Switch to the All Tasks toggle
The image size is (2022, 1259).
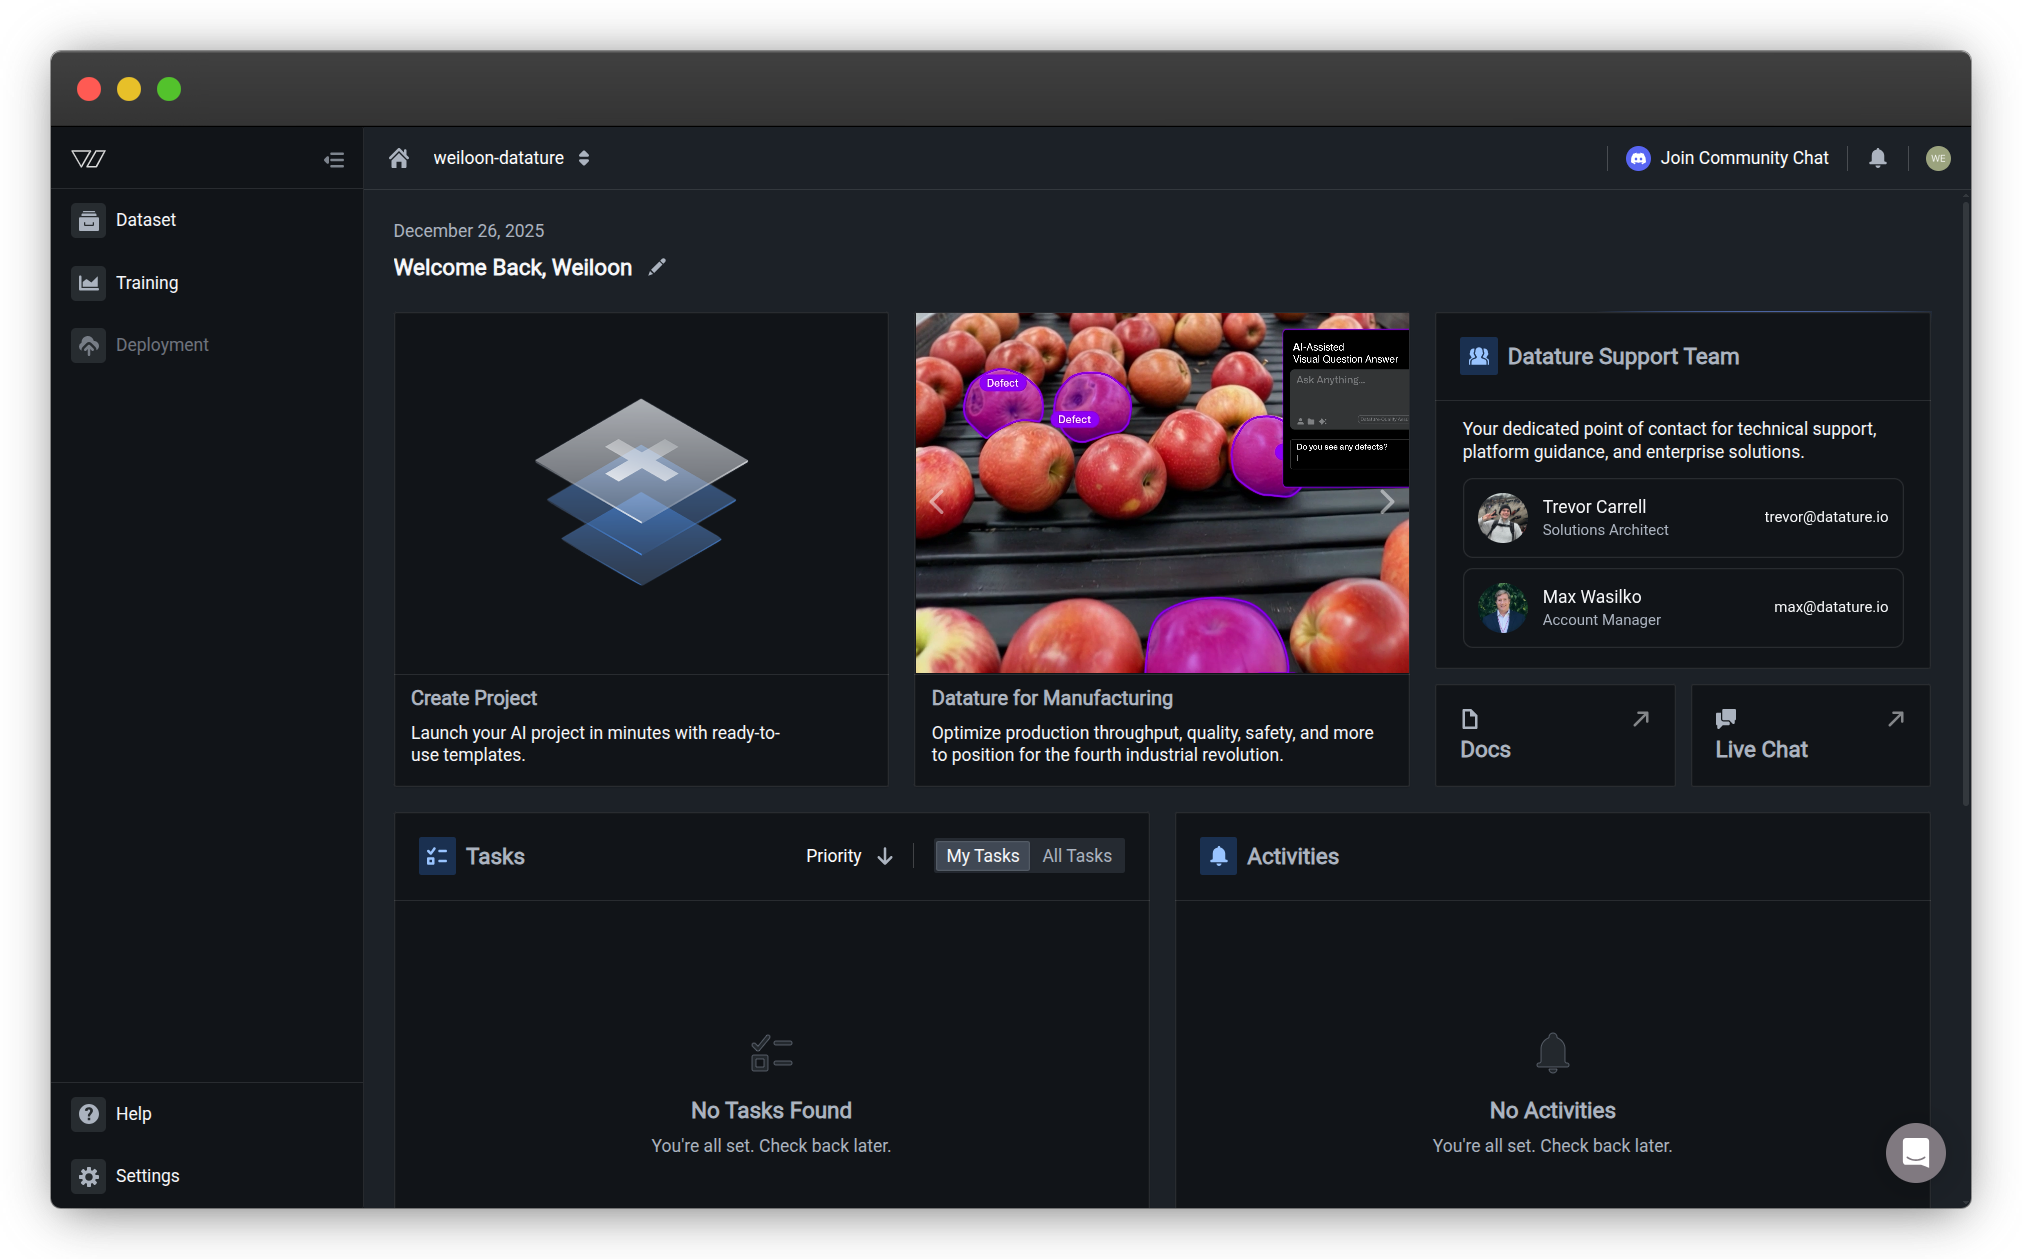[1076, 856]
